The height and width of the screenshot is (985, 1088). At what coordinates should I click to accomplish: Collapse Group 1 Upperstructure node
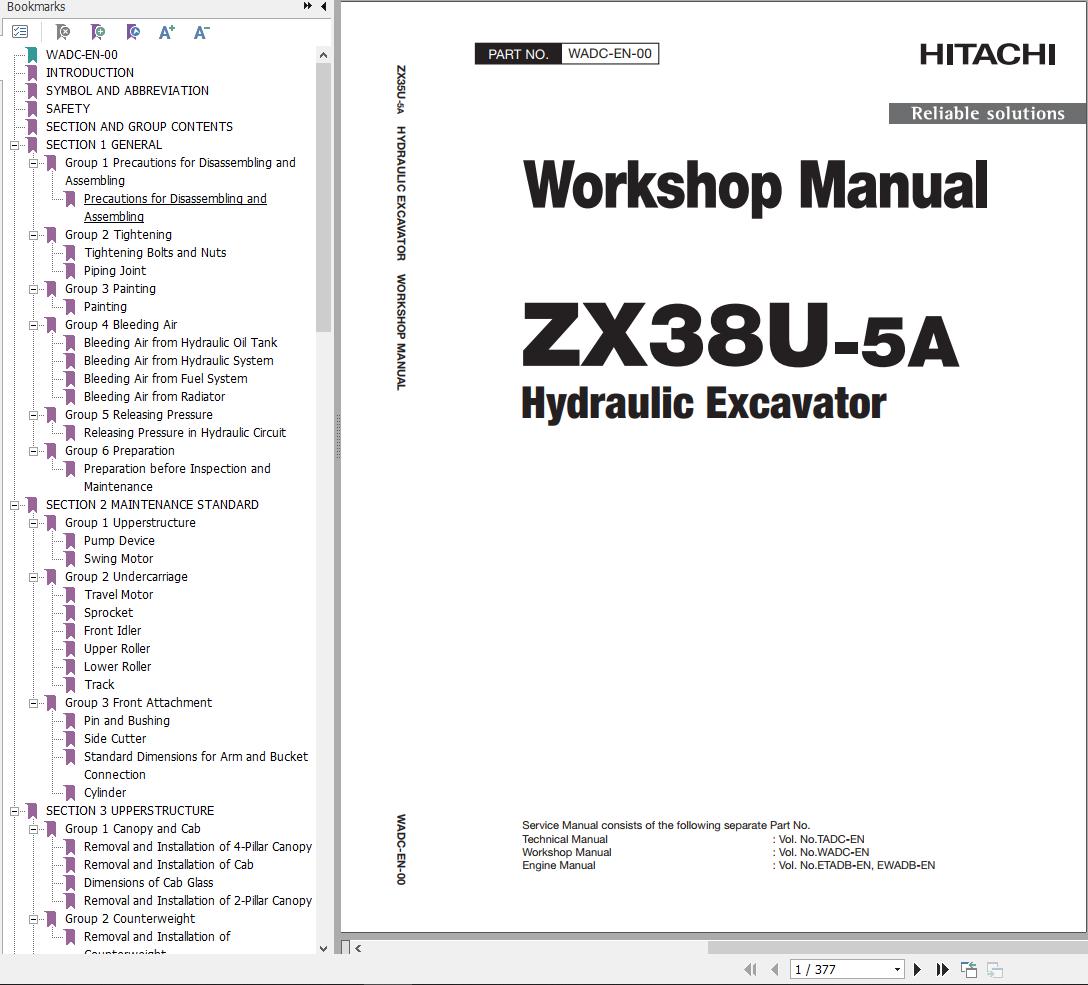pyautogui.click(x=33, y=524)
